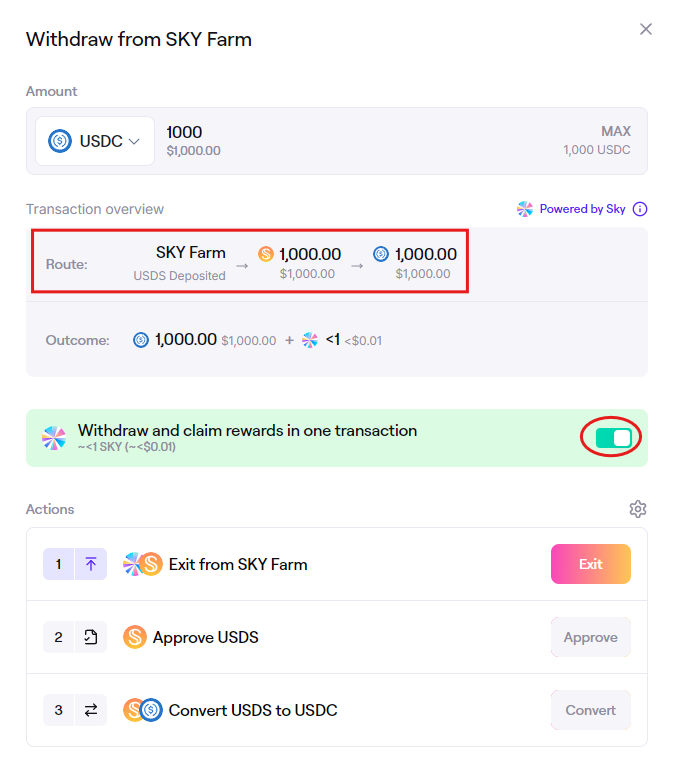The height and width of the screenshot is (772, 673).
Task: Click the document approve icon in step 2
Action: [91, 637]
